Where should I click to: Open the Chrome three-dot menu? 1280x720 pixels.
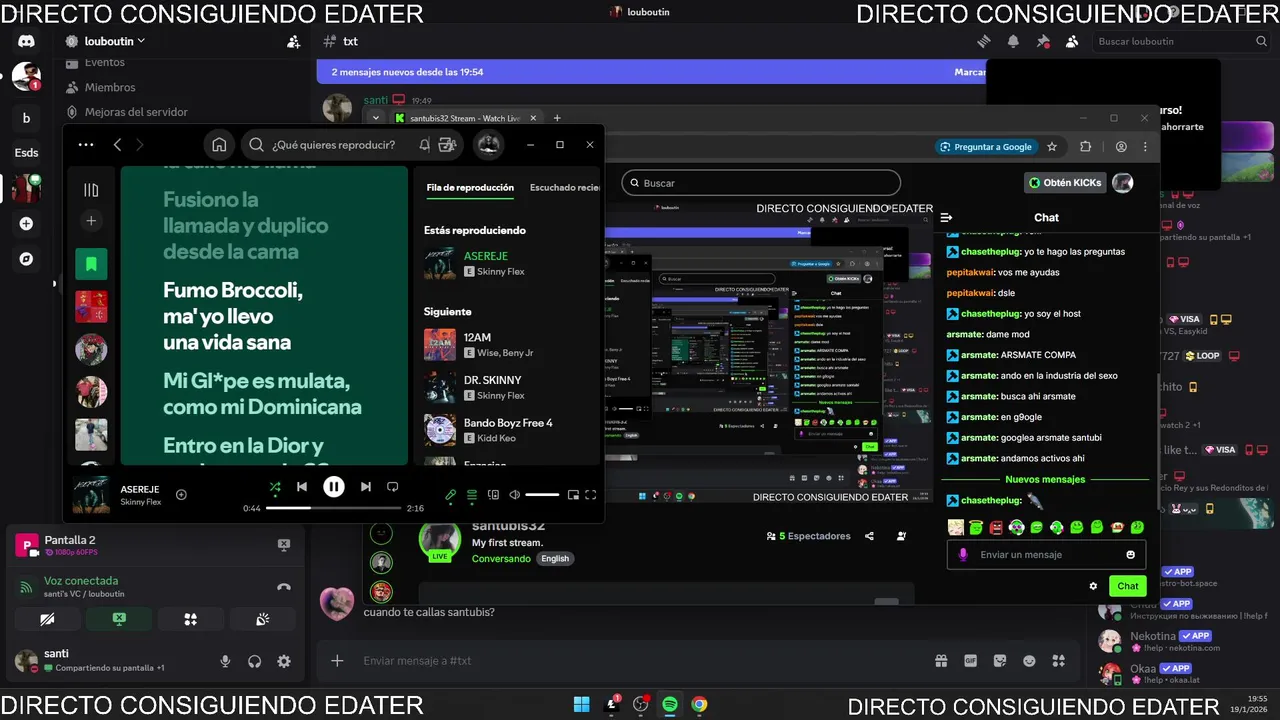tap(1145, 146)
